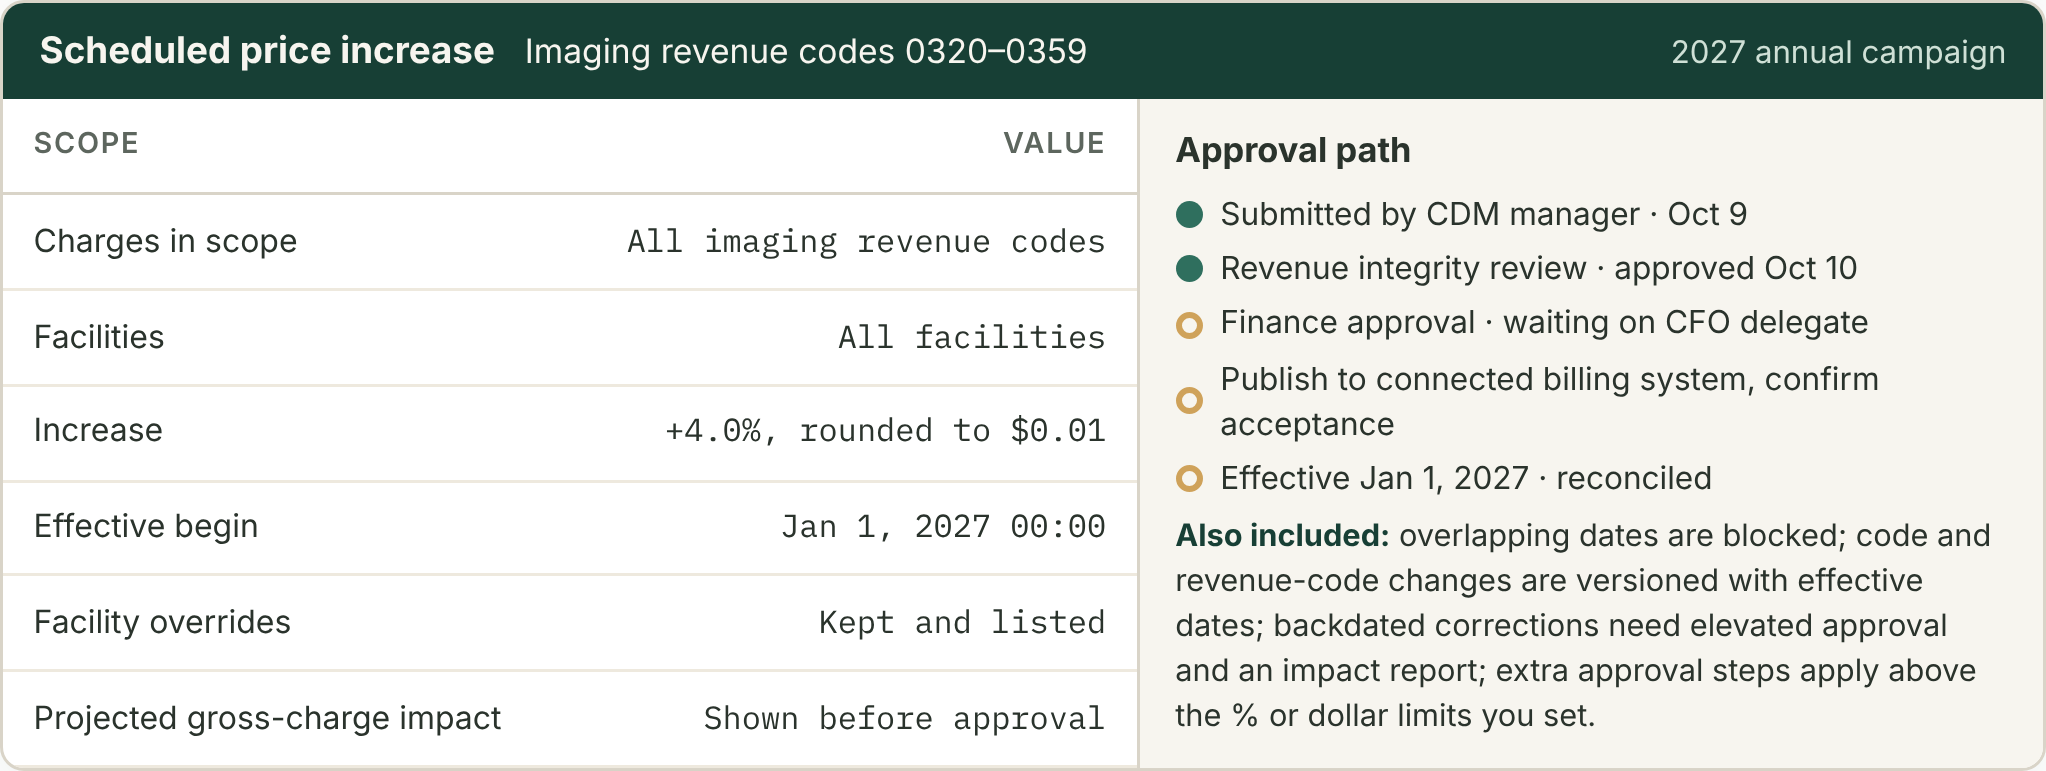Click the value 'All facilities'
The height and width of the screenshot is (771, 2046).
pyautogui.click(x=971, y=337)
